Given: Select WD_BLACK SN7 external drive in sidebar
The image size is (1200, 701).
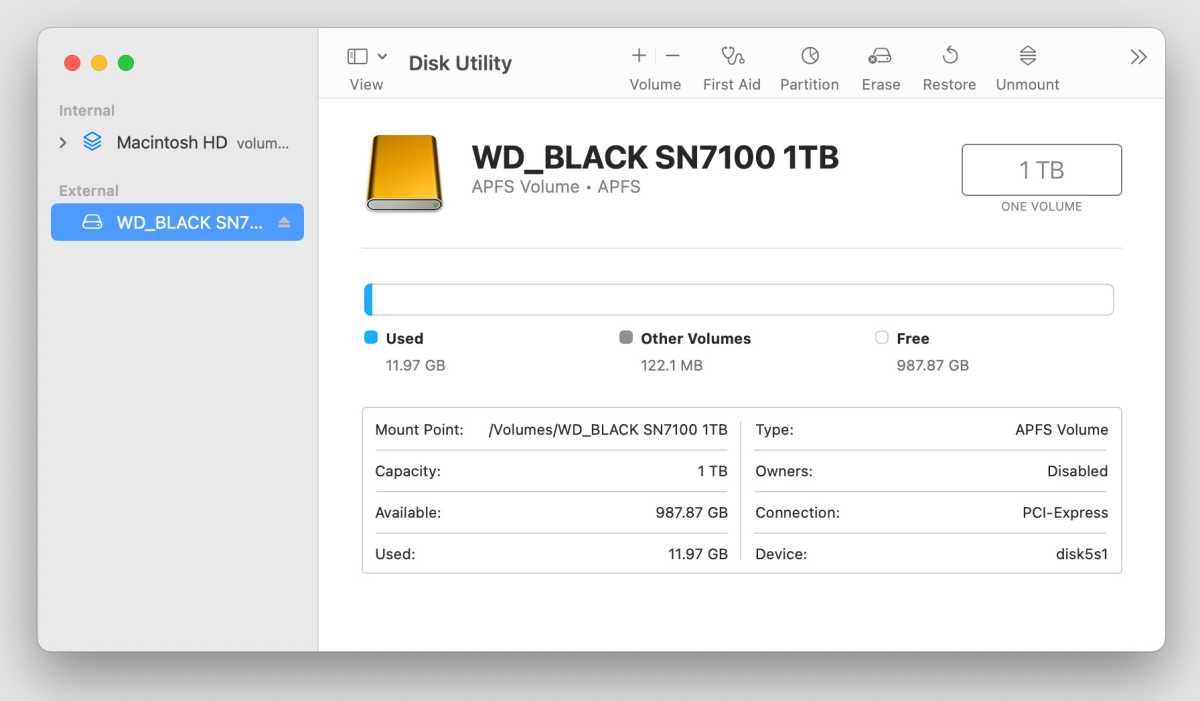Looking at the screenshot, I should 177,222.
